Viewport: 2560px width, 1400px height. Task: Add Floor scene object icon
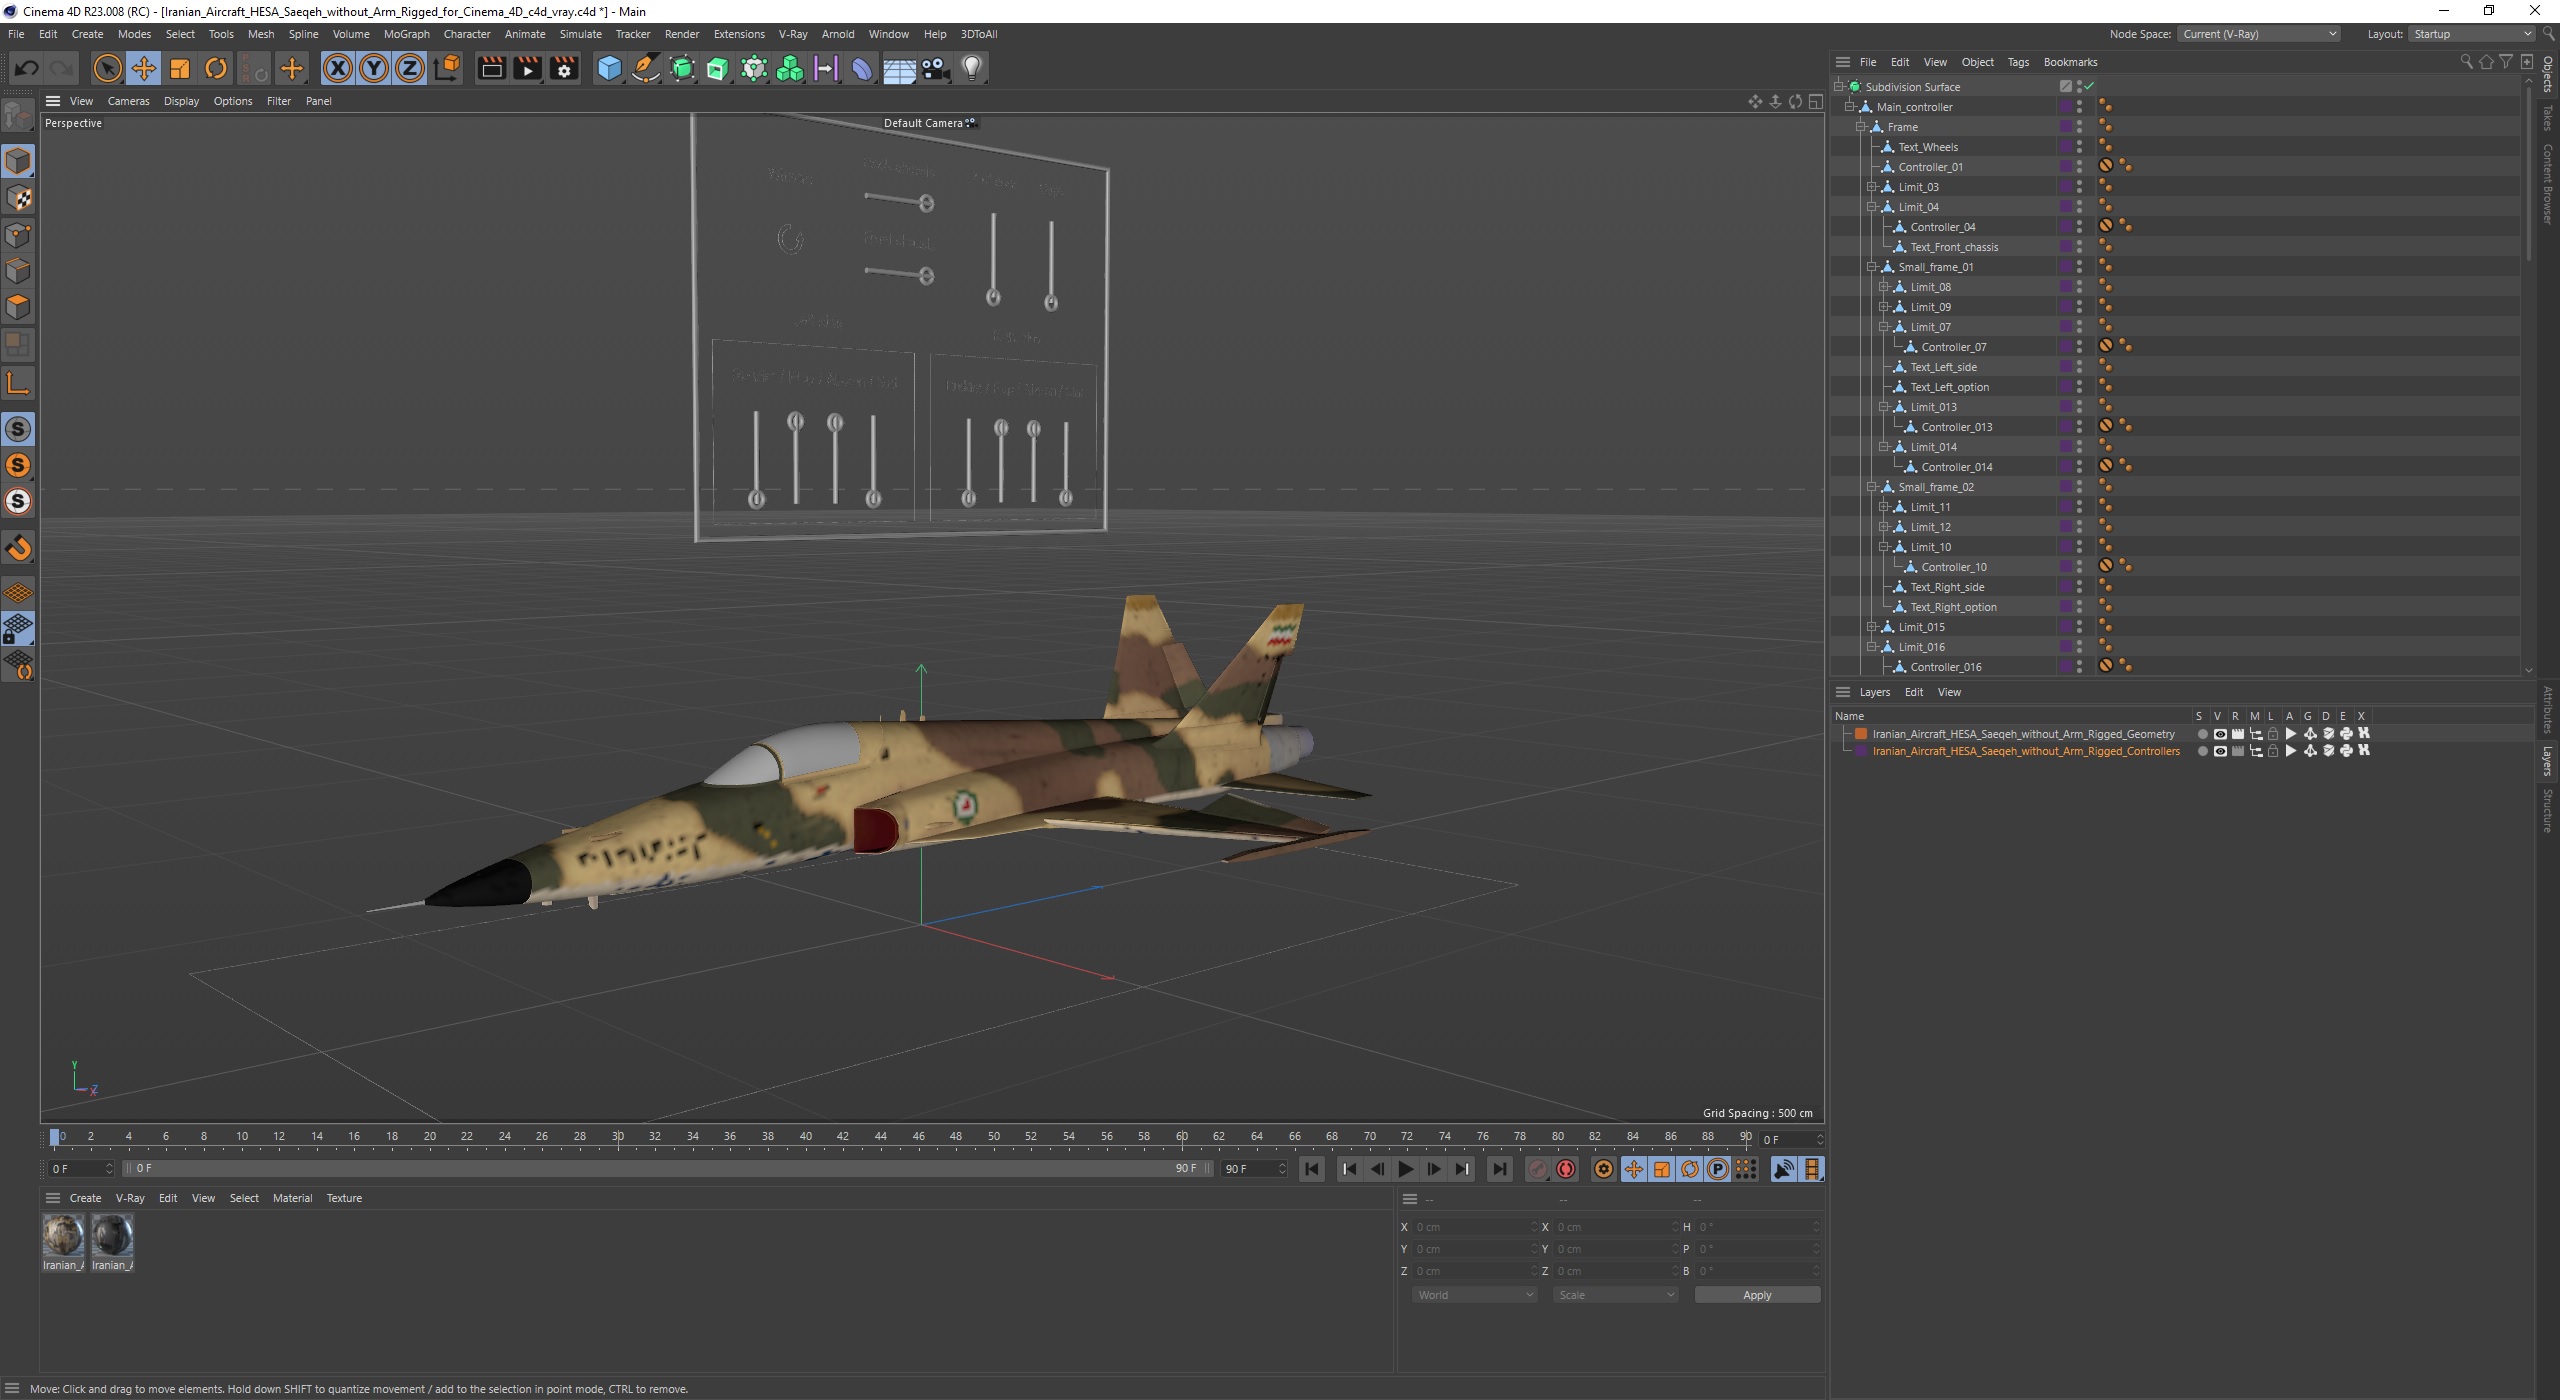tap(899, 68)
